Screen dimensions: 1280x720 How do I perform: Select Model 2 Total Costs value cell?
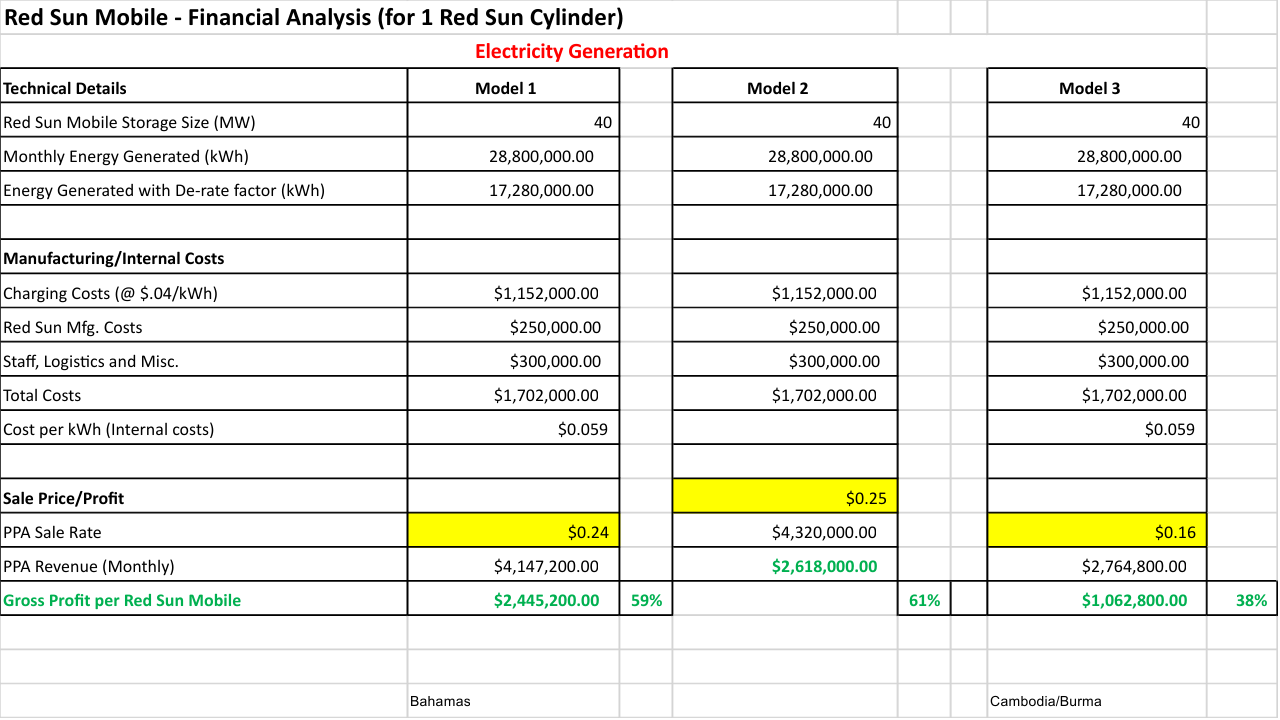(x=785, y=395)
